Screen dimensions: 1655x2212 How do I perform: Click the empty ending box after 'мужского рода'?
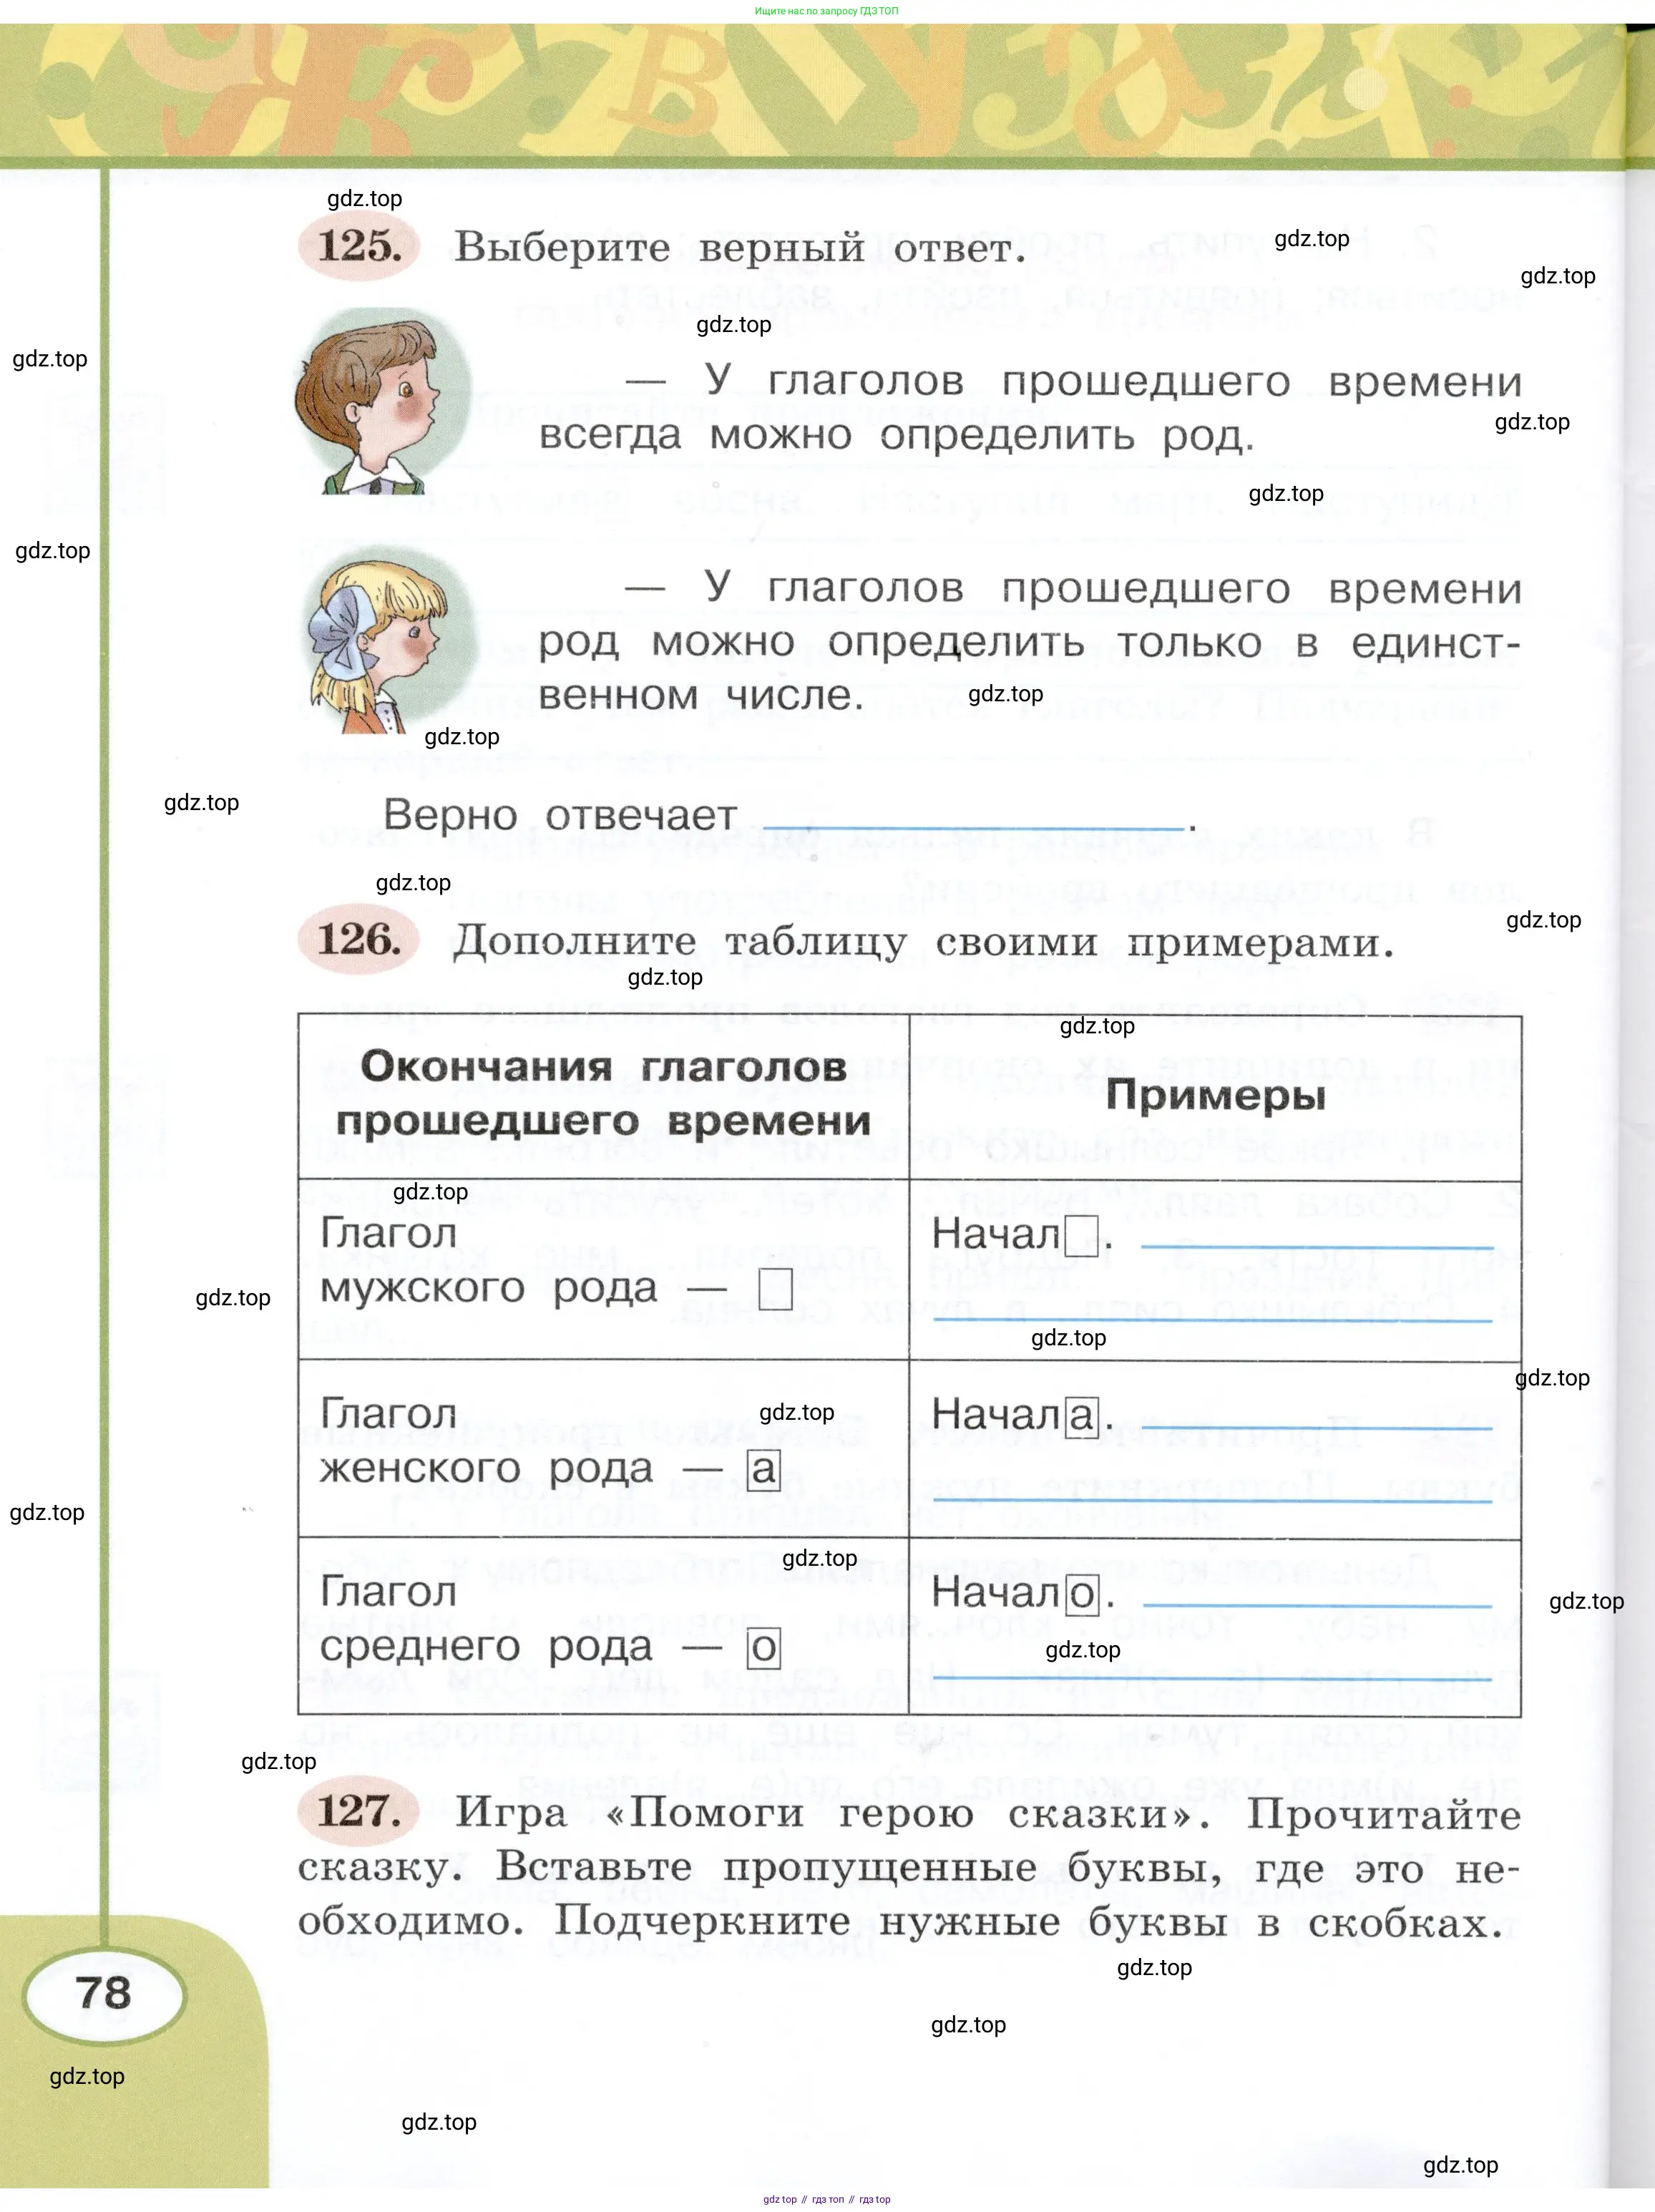pyautogui.click(x=775, y=1289)
